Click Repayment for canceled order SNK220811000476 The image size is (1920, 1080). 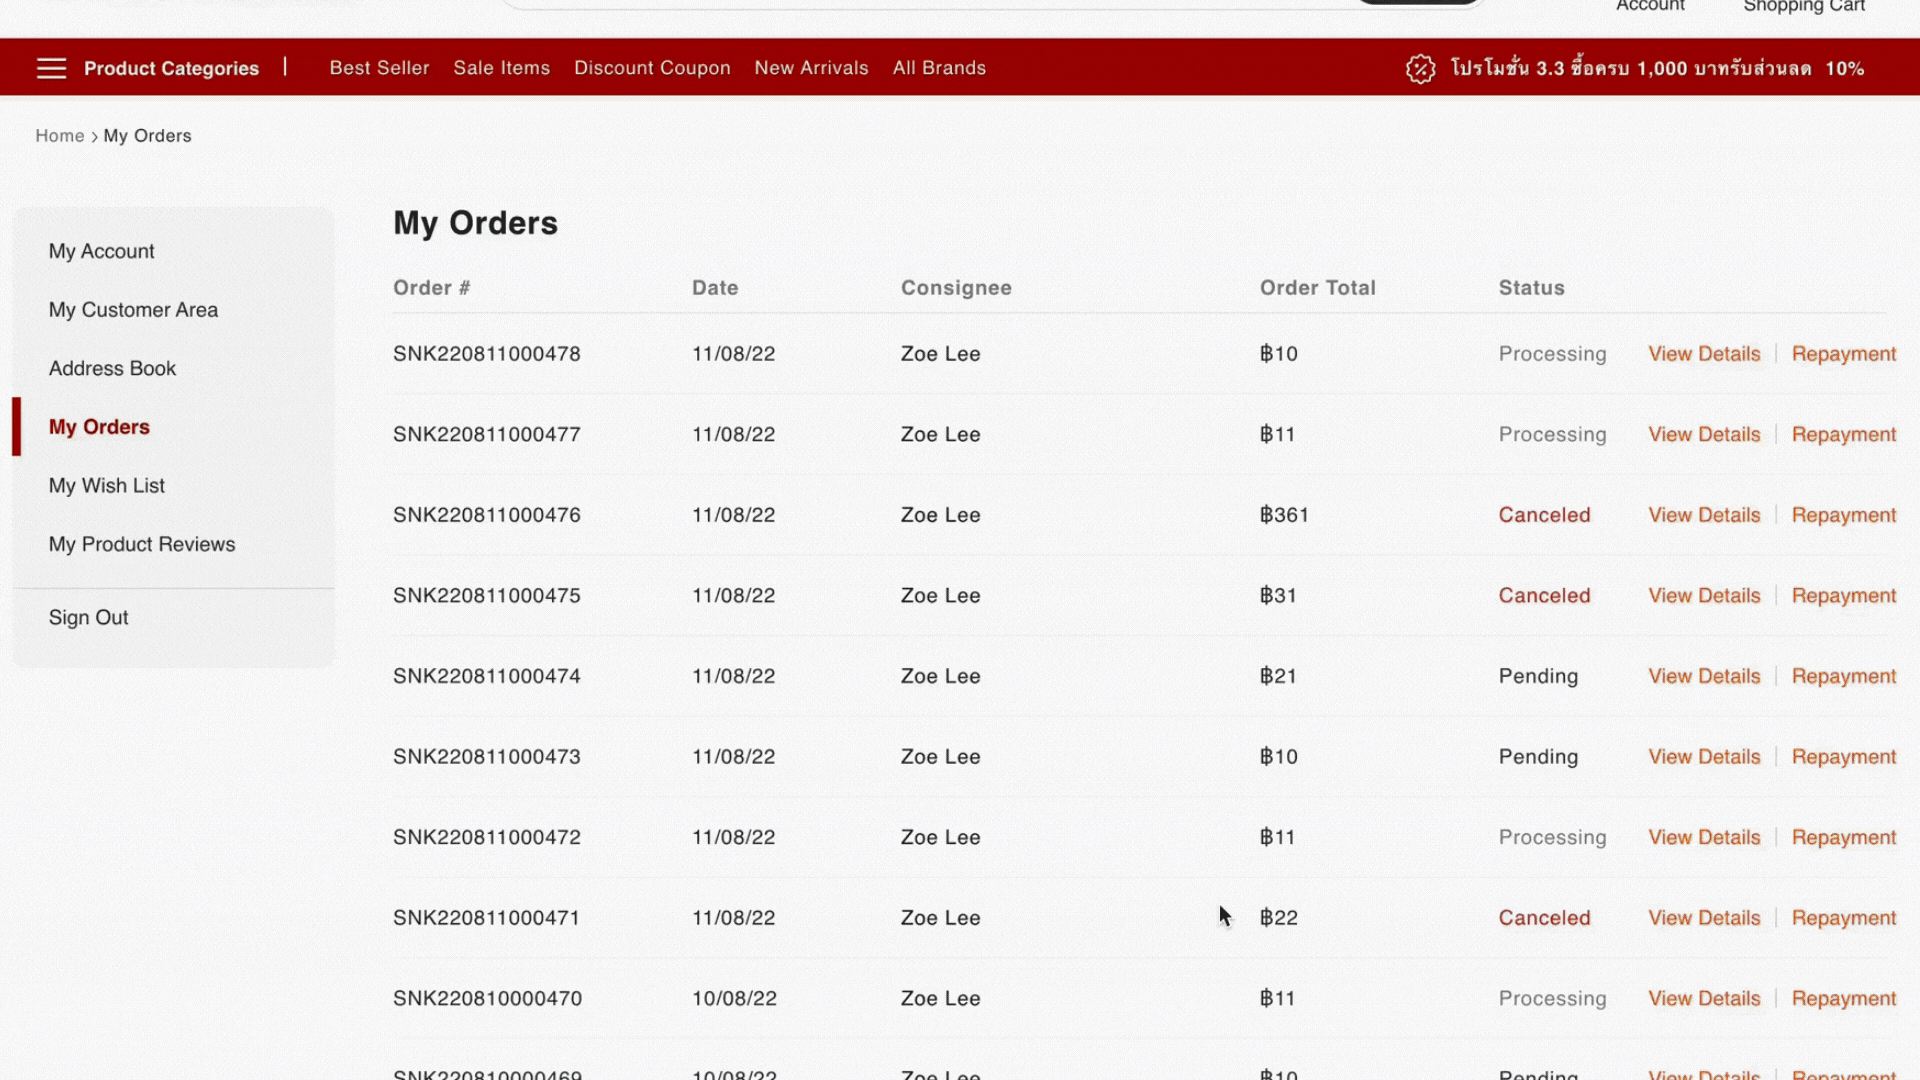[1843, 514]
